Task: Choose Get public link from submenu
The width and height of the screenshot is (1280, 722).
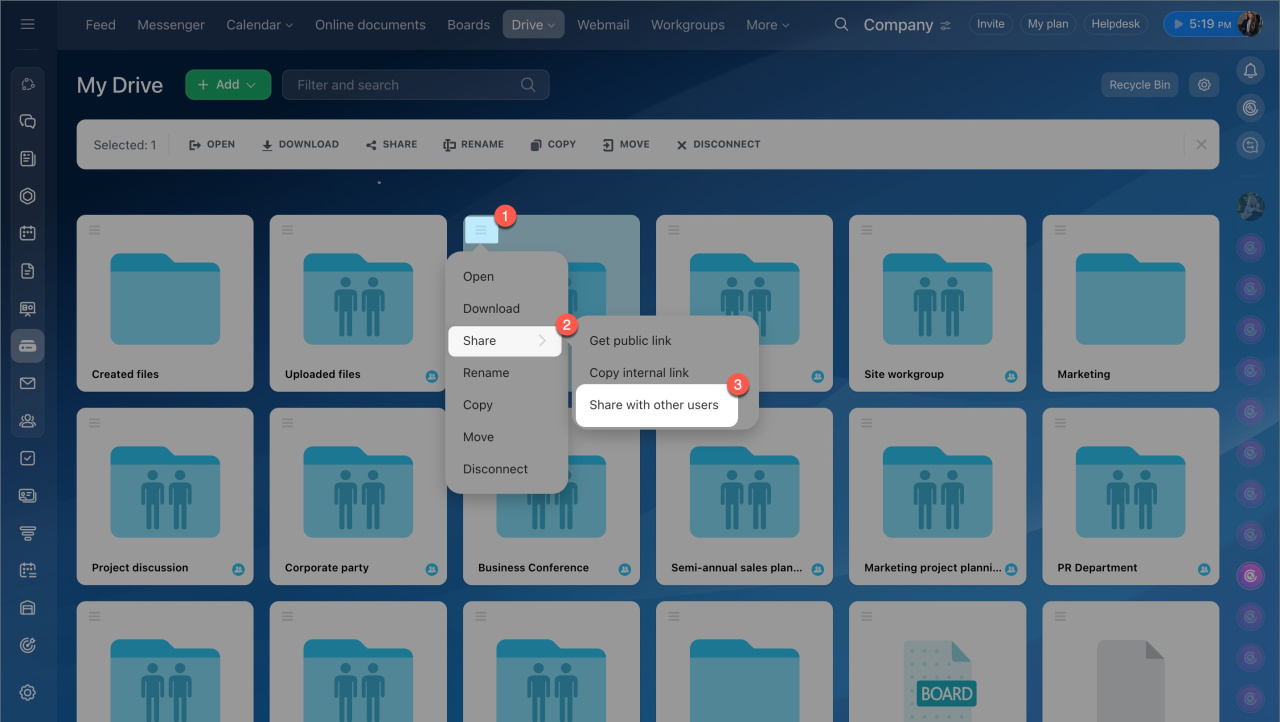Action: pyautogui.click(x=630, y=341)
